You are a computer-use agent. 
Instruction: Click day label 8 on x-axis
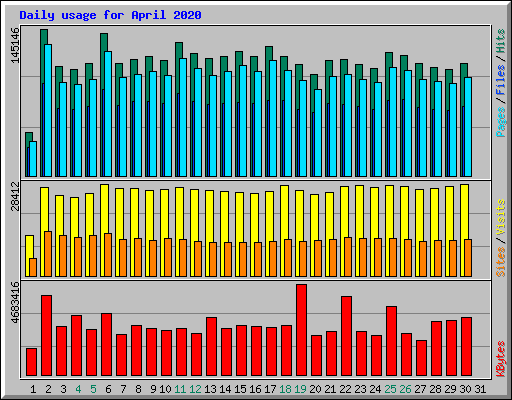click(138, 389)
